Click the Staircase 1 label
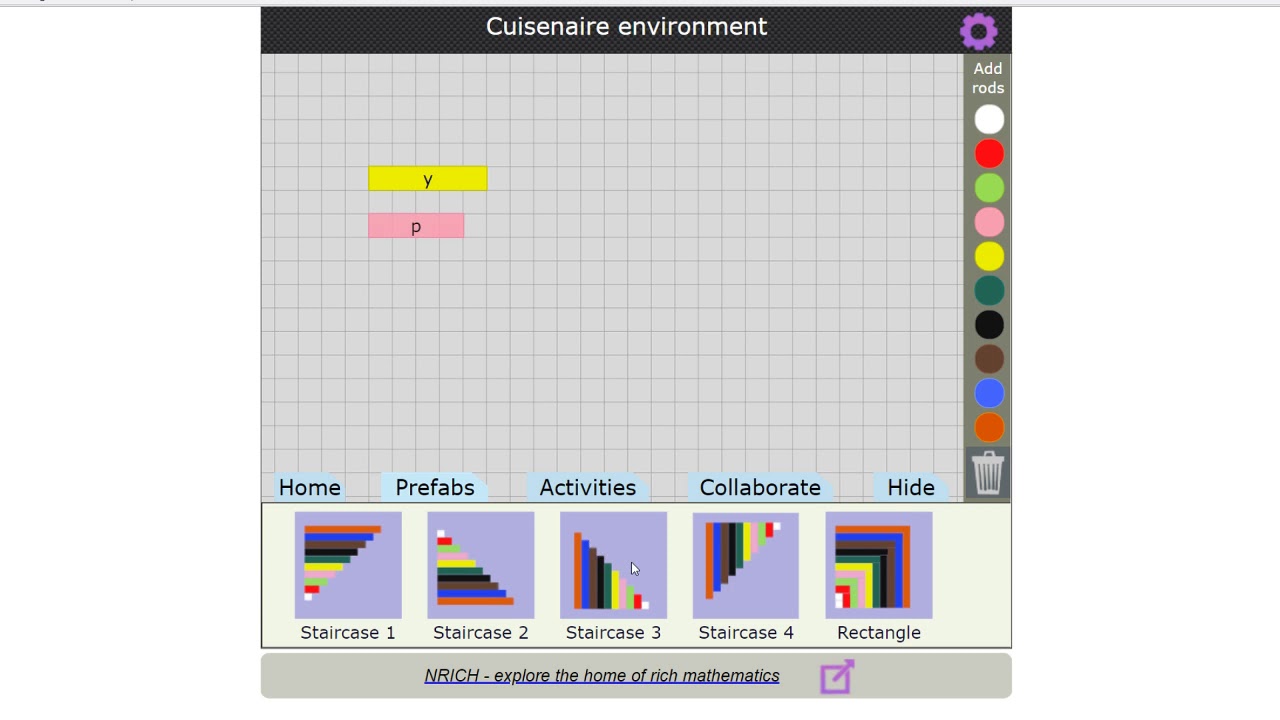 [x=348, y=632]
